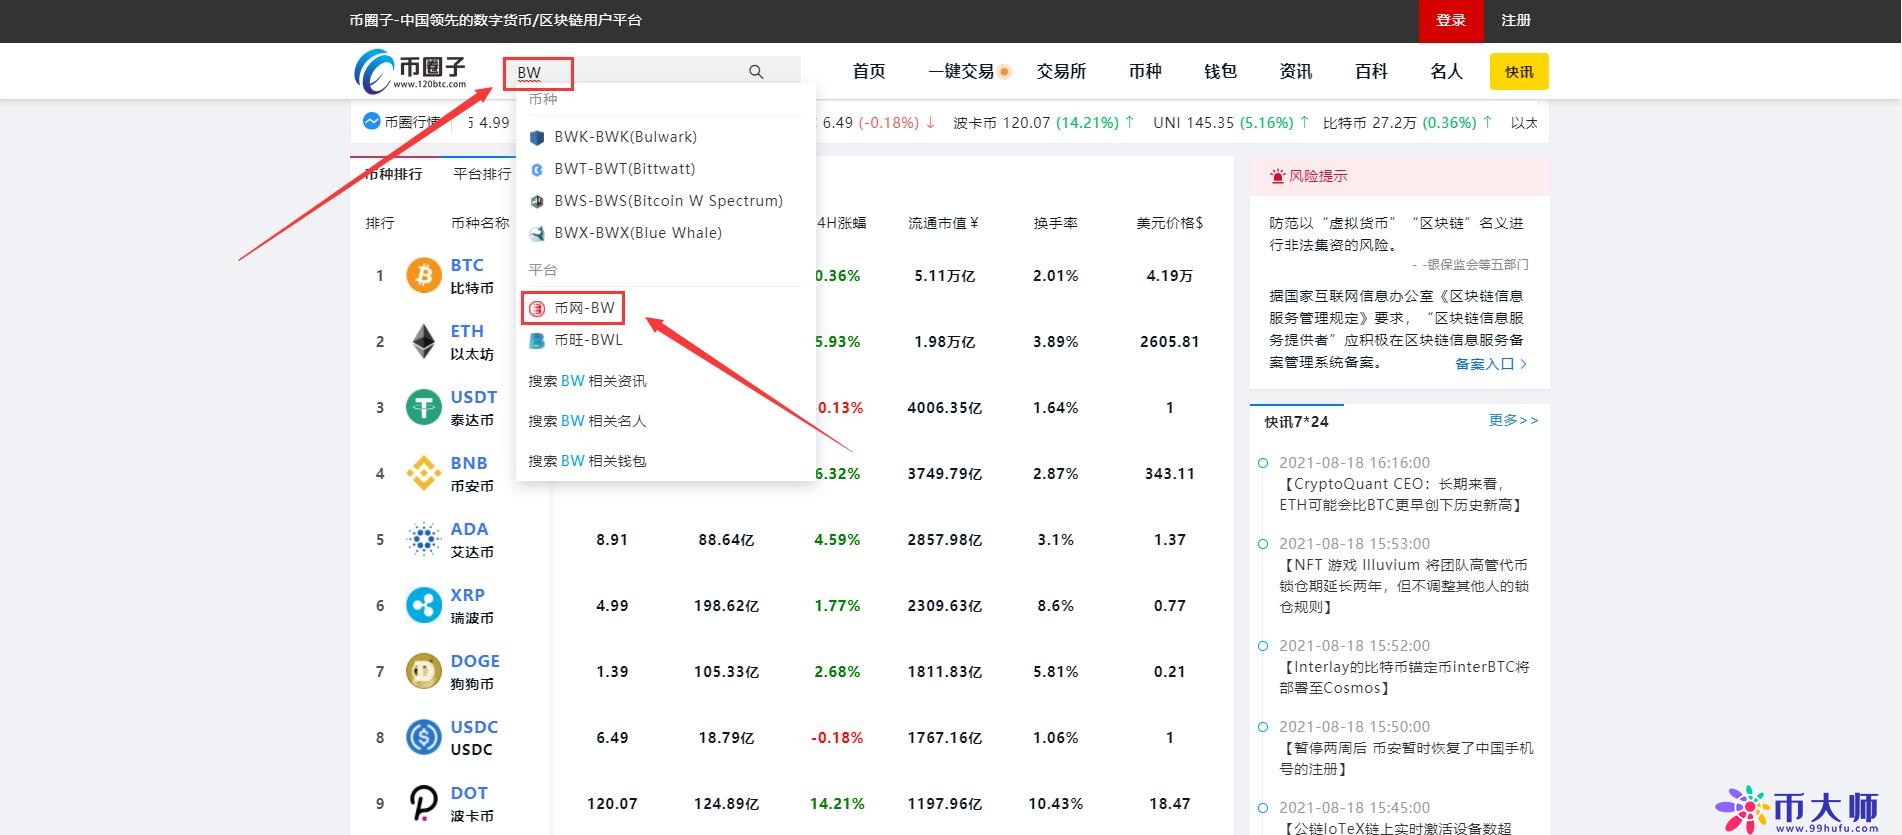This screenshot has height=835, width=1902.
Task: Click the search input field containing BW
Action: tap(620, 73)
